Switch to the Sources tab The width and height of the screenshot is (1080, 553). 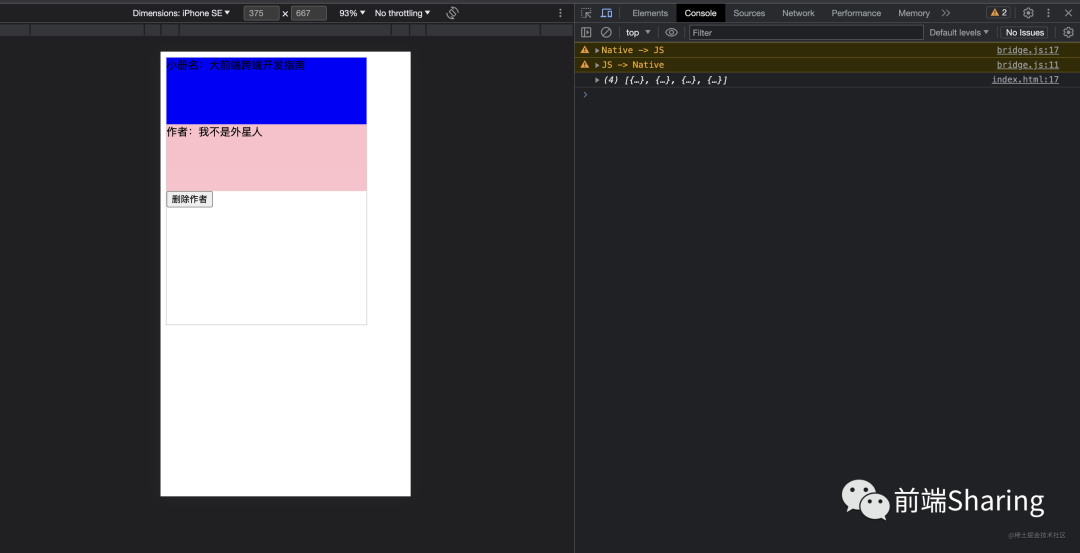[x=749, y=13]
